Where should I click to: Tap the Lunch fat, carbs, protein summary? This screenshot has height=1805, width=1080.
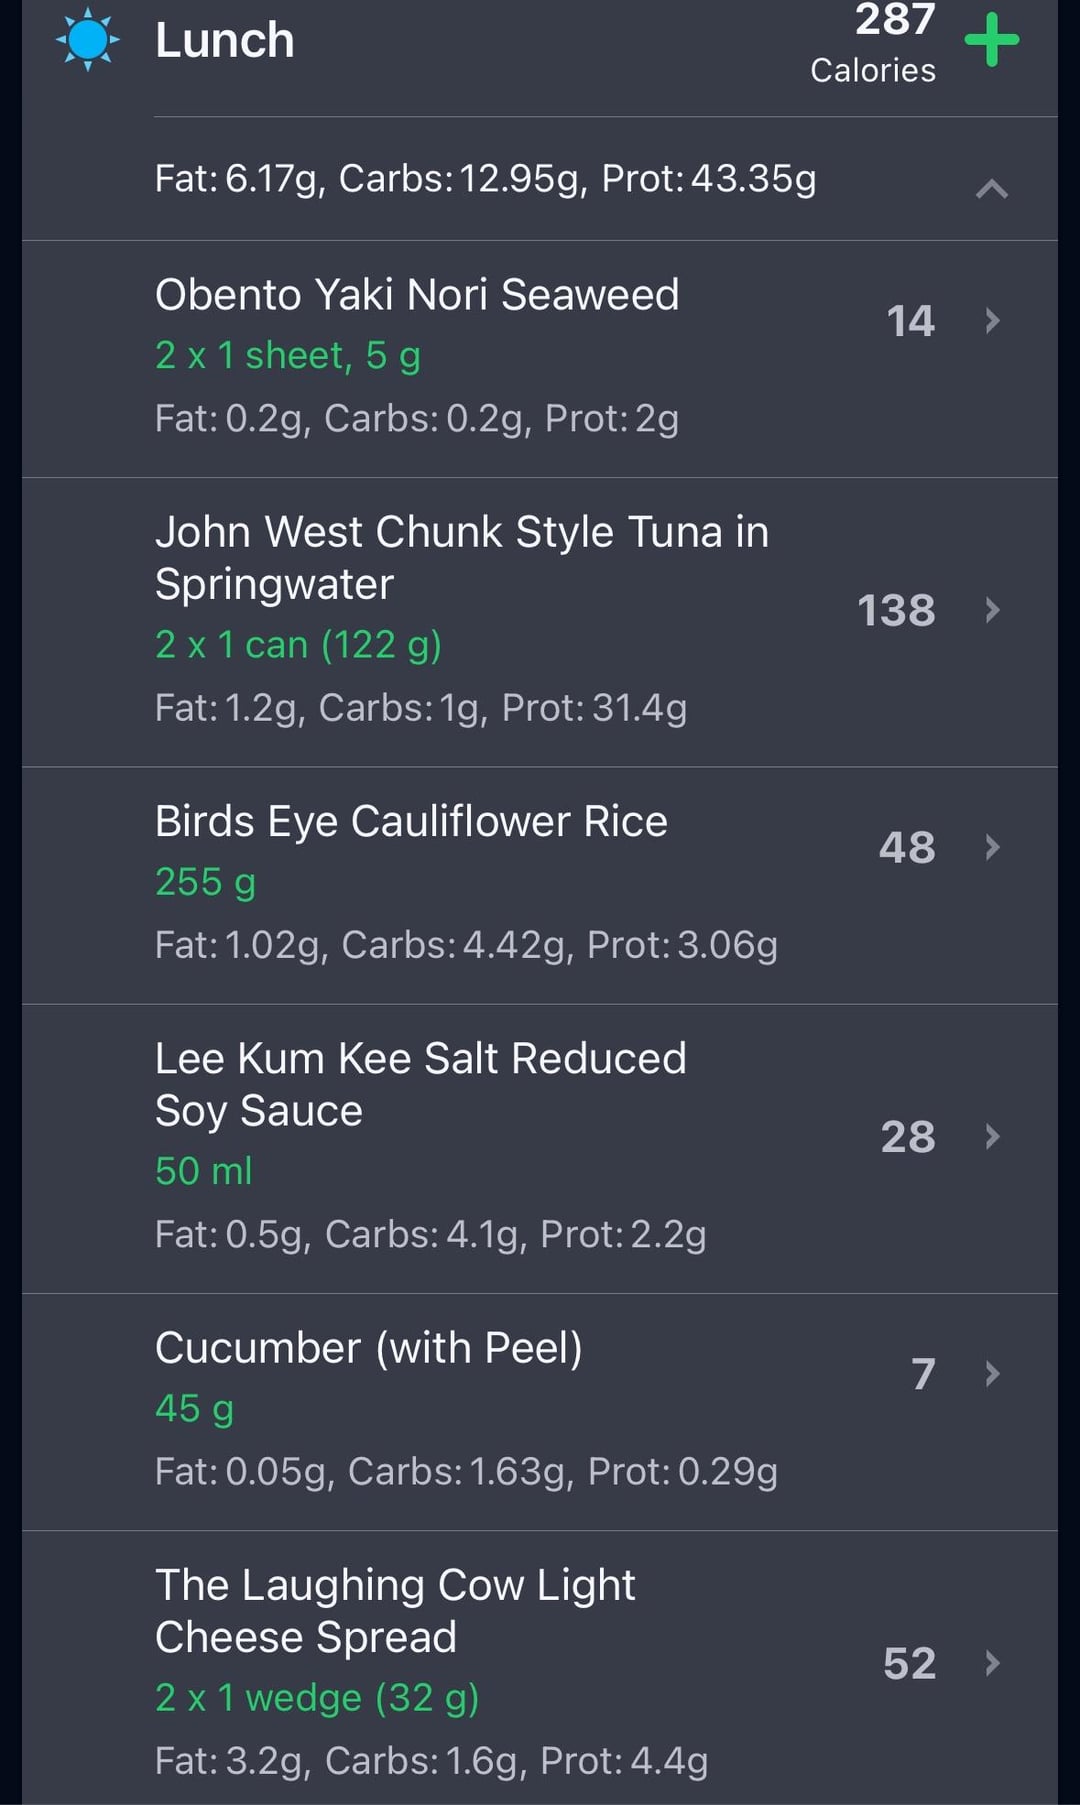tap(486, 178)
